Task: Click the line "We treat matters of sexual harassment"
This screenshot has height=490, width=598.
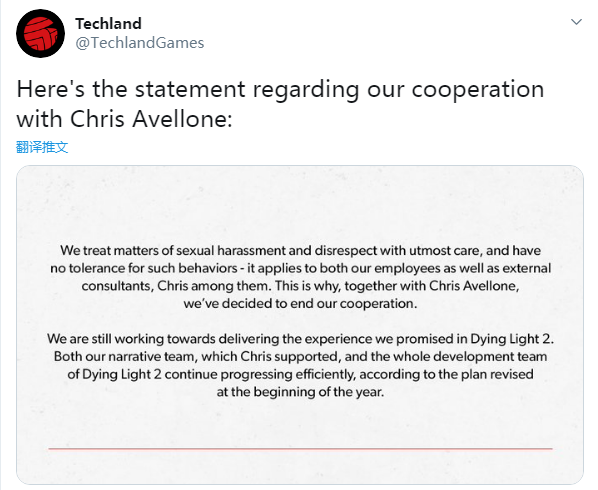Action: pos(301,251)
